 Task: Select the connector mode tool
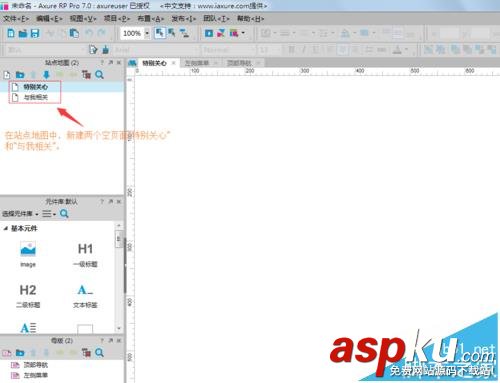click(x=184, y=33)
